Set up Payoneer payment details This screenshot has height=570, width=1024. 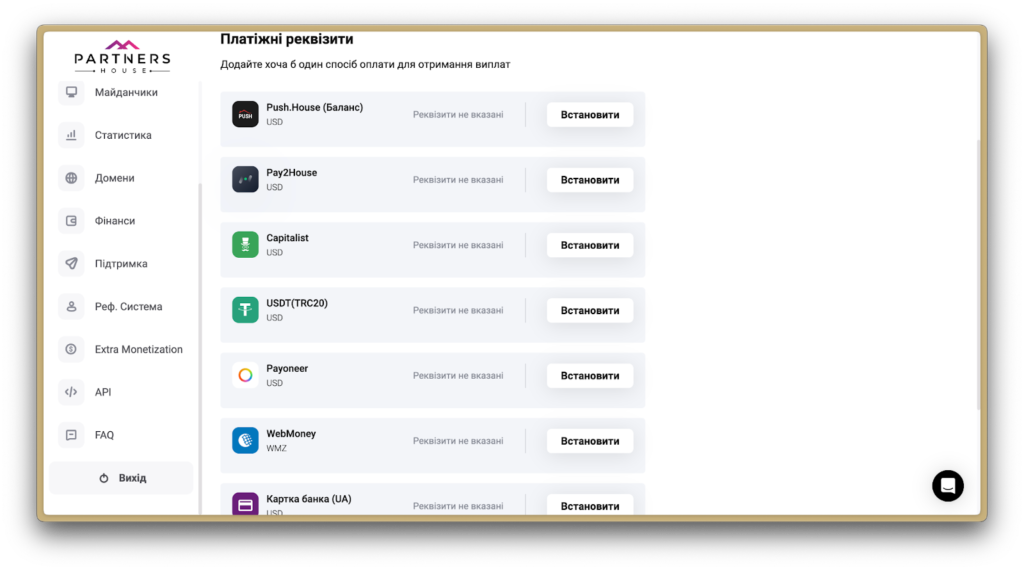[x=590, y=376]
